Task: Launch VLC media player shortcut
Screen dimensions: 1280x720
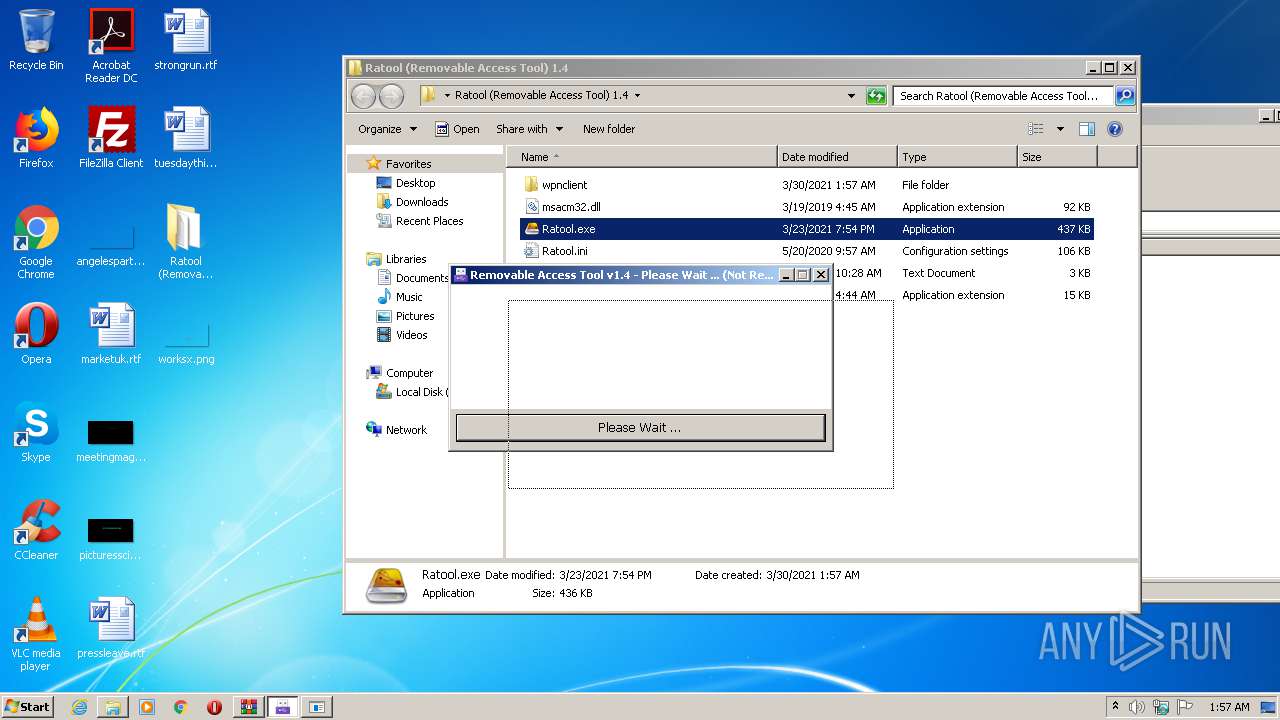Action: coord(36,634)
